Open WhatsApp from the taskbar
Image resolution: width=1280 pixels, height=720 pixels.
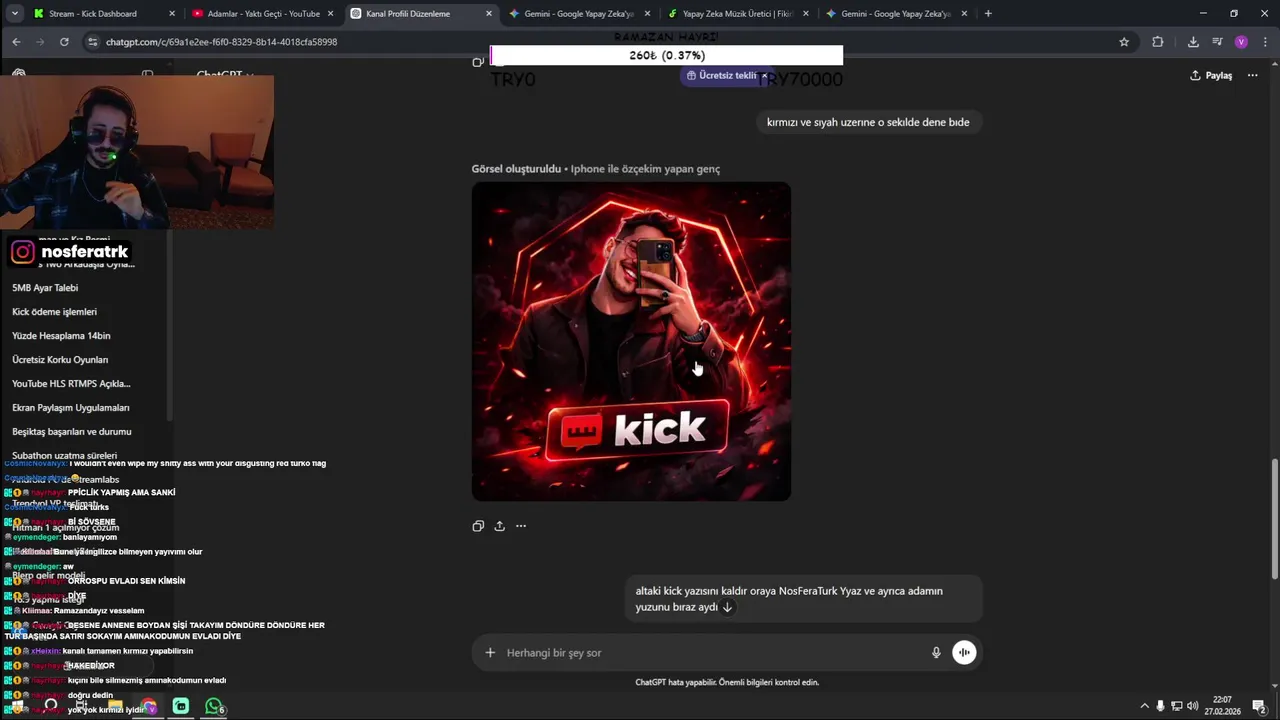click(213, 706)
